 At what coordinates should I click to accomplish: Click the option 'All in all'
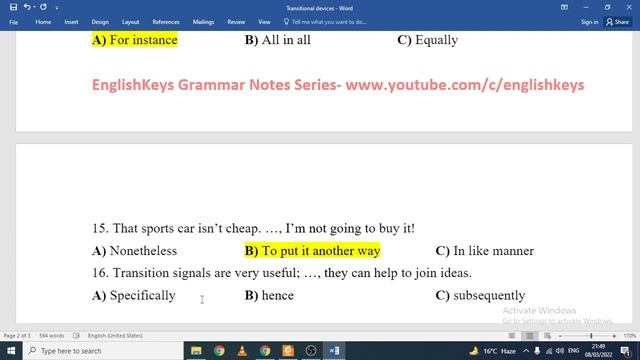(x=278, y=40)
